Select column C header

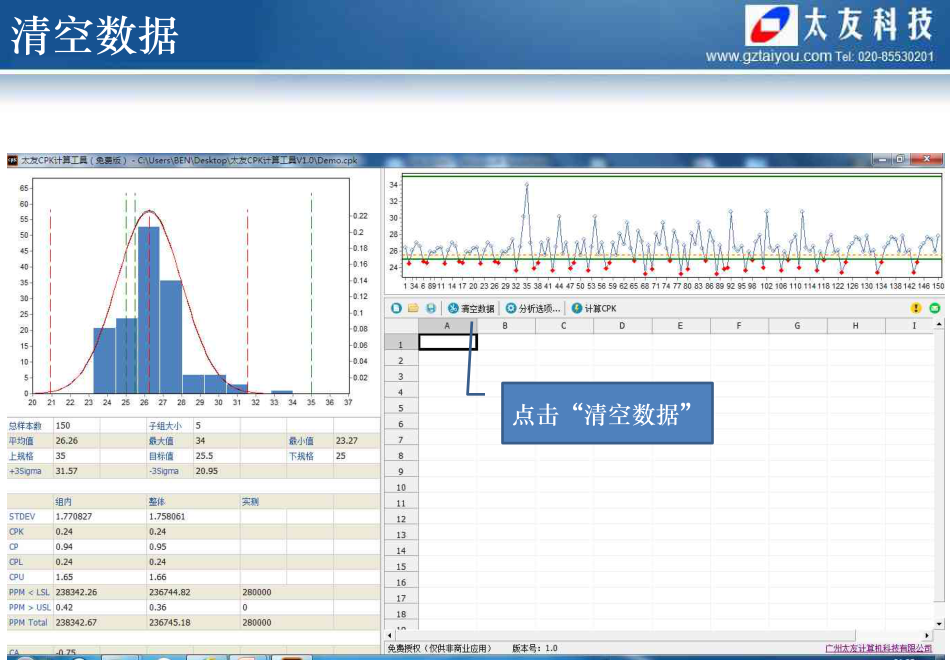click(x=563, y=326)
